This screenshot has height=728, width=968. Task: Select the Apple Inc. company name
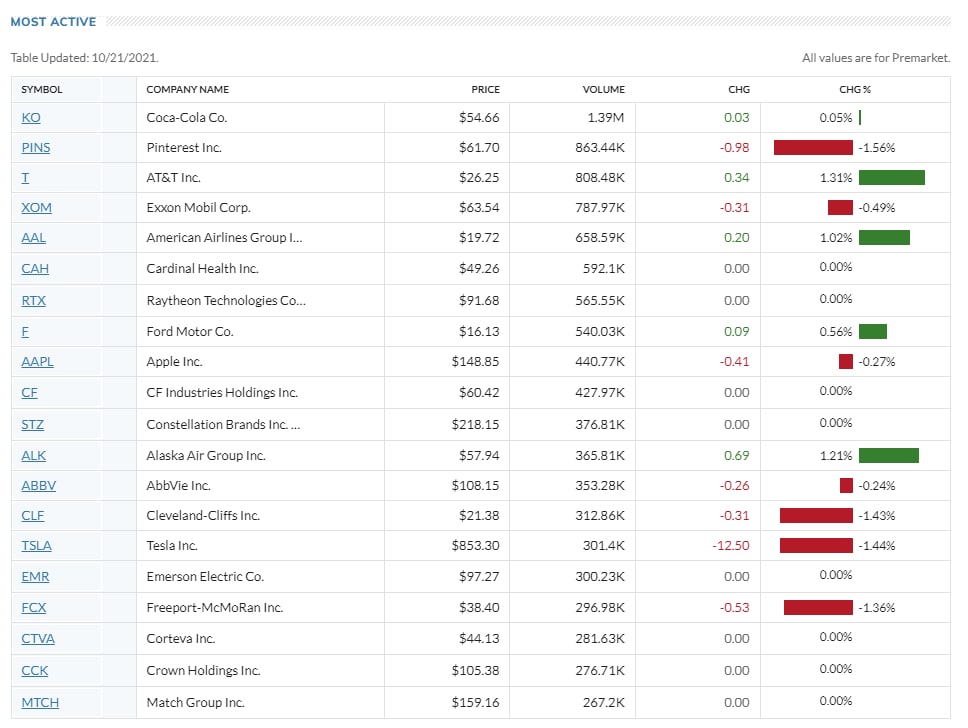pyautogui.click(x=175, y=361)
